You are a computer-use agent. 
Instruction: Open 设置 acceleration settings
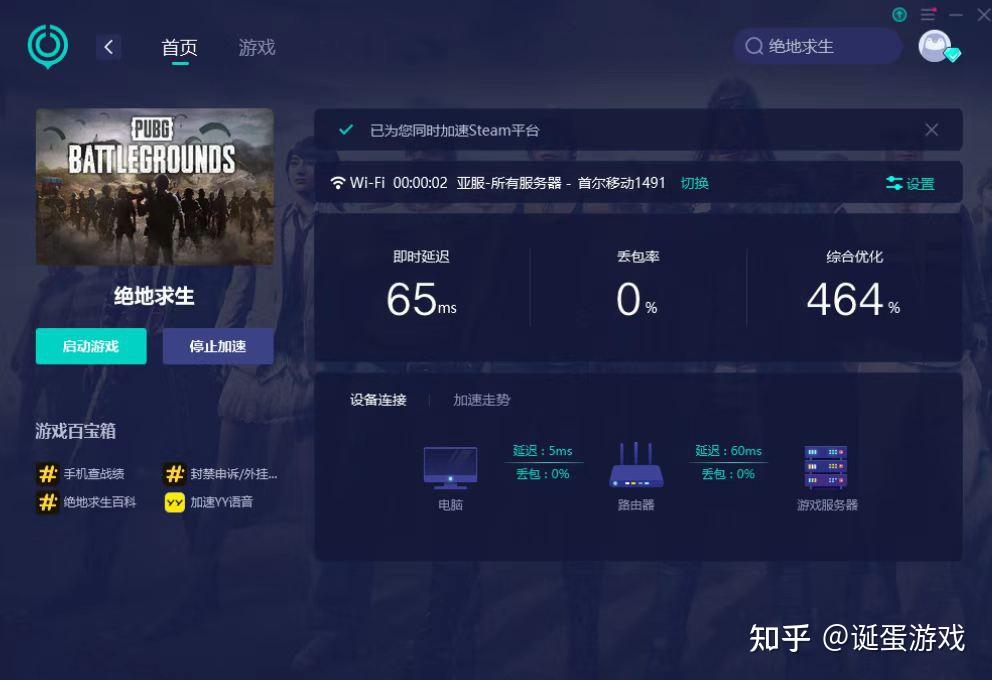(911, 183)
